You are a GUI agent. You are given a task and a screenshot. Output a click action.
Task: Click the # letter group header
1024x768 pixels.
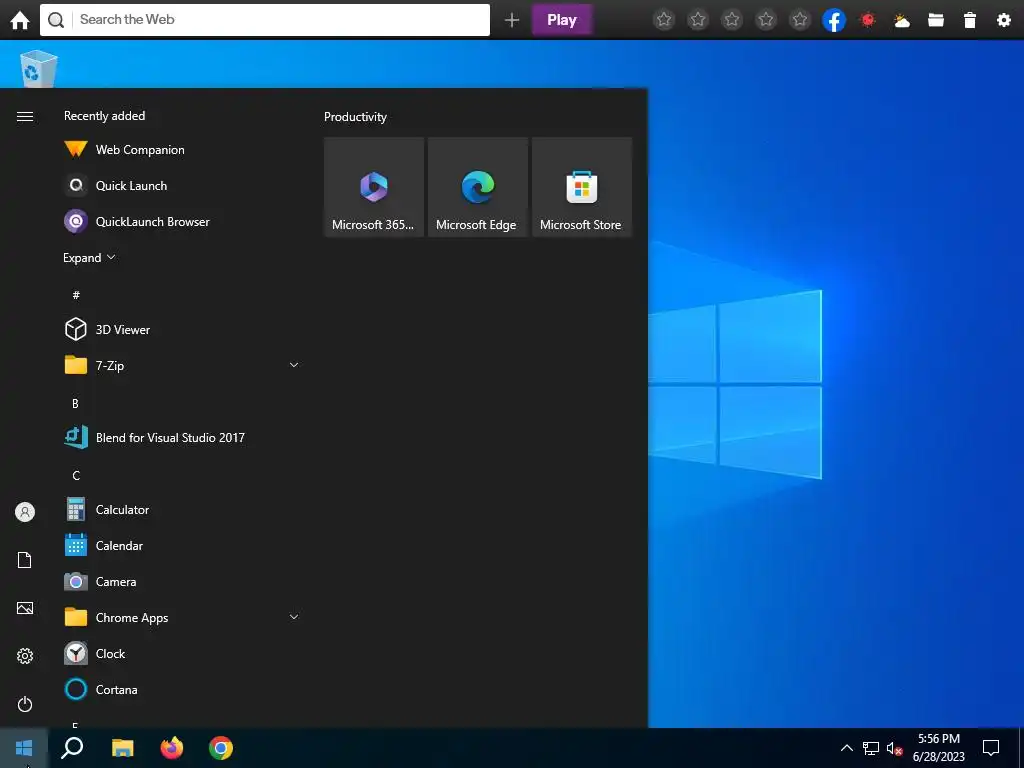[x=76, y=295]
